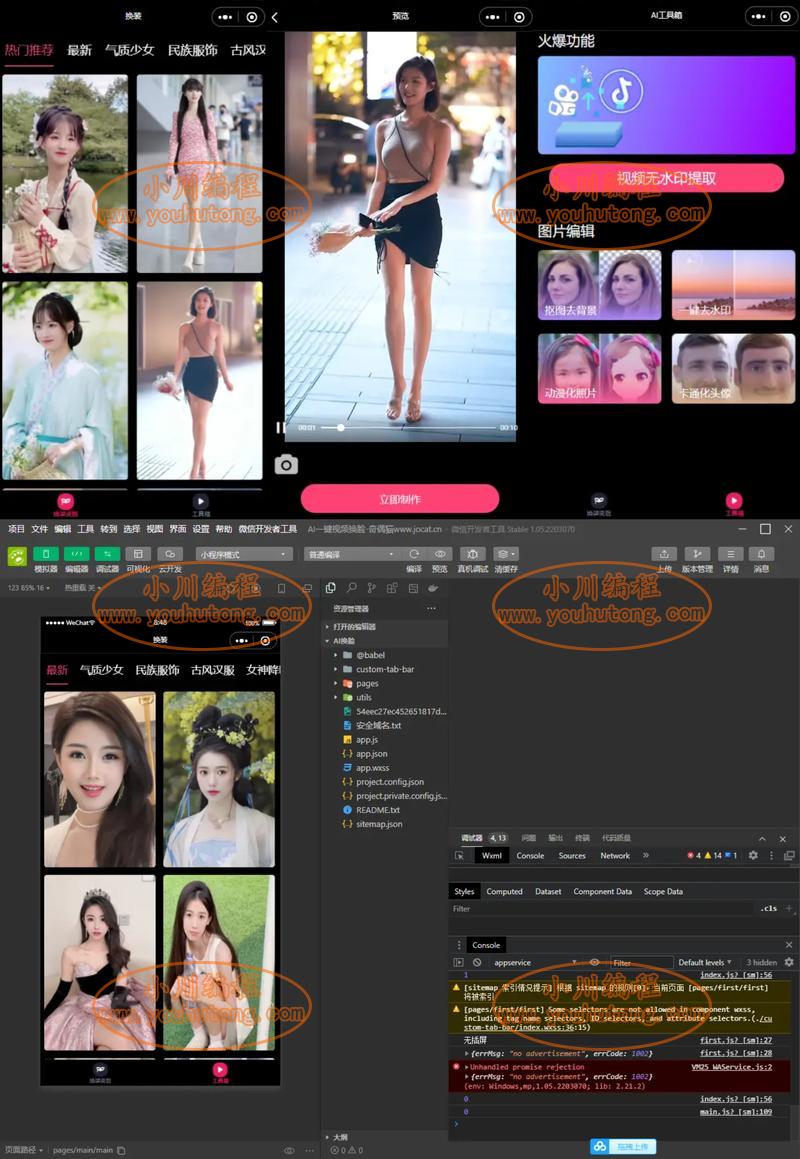Open the 详情 details icon
Screen dimensions: 800x1159
click(x=730, y=554)
